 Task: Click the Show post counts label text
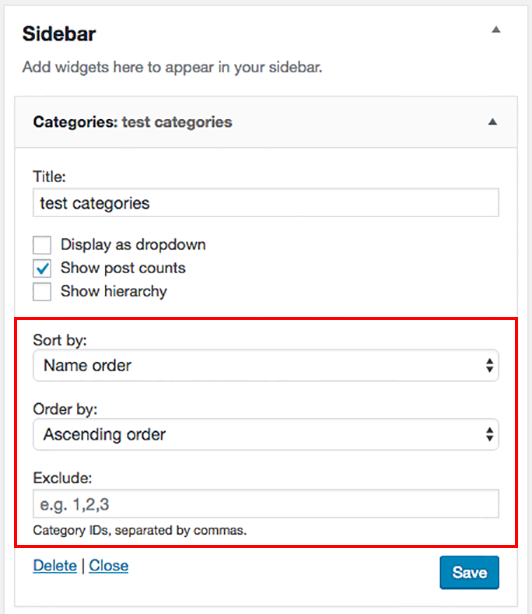click(x=123, y=268)
